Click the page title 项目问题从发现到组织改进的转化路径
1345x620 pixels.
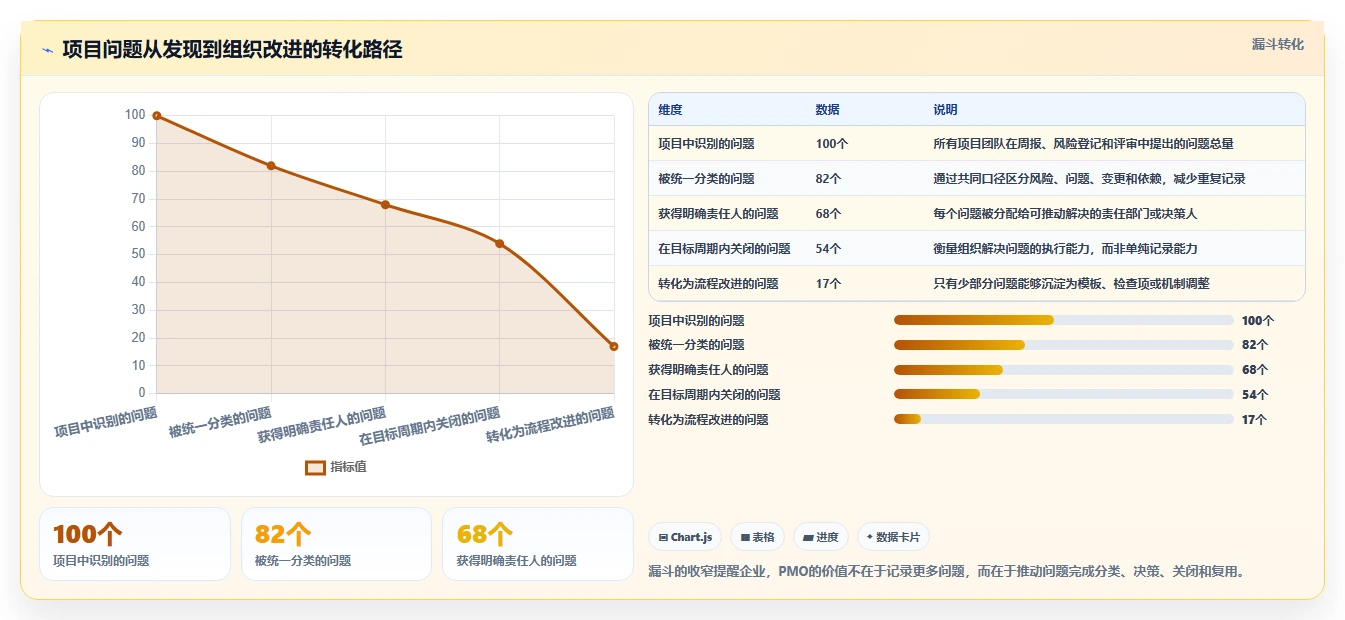(232, 50)
